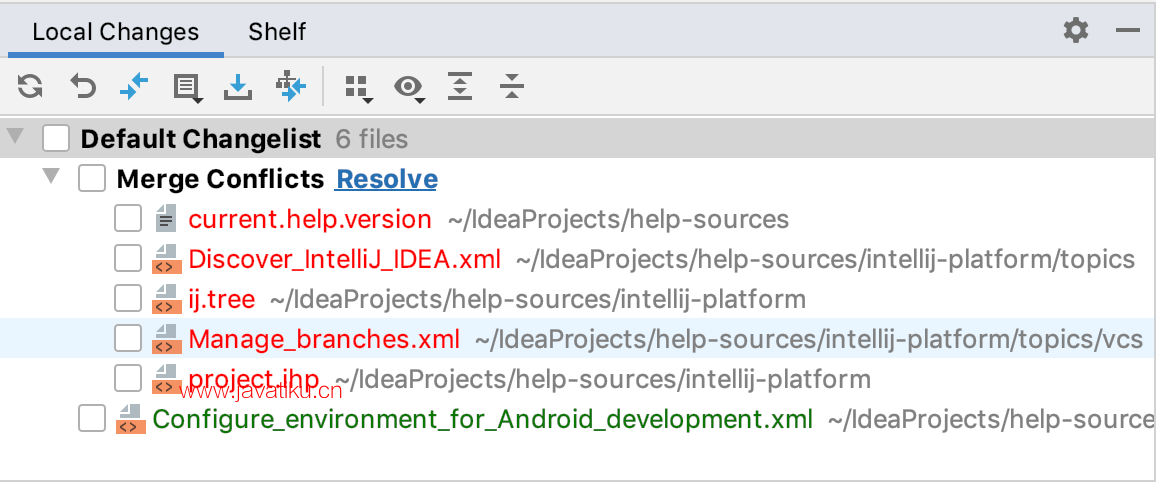Click the file icon of ij.tree
The image size is (1156, 482).
click(167, 298)
